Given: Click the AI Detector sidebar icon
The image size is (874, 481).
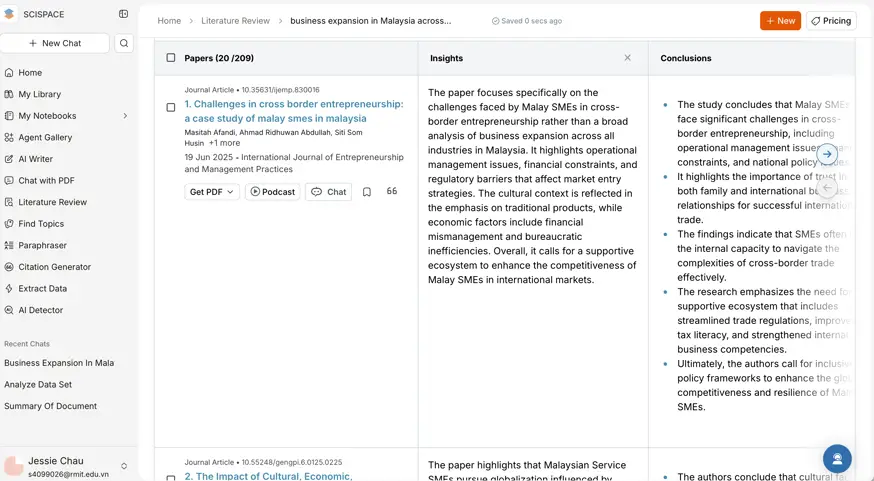Looking at the screenshot, I should coord(9,310).
